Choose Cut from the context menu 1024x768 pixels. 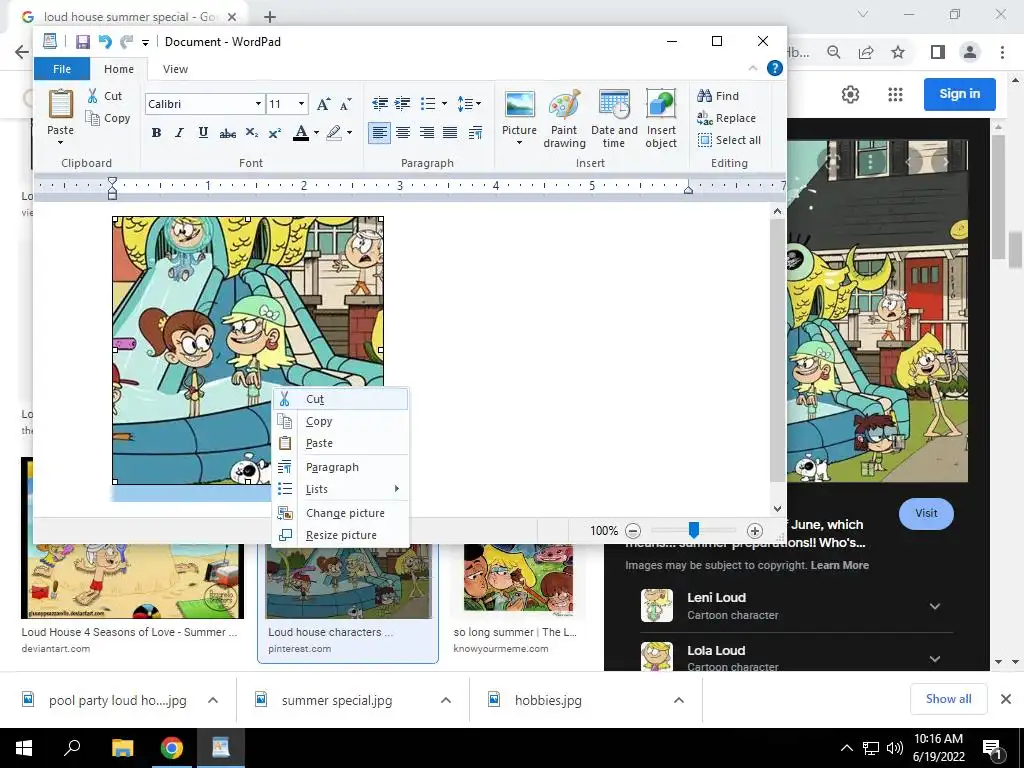tap(340, 399)
